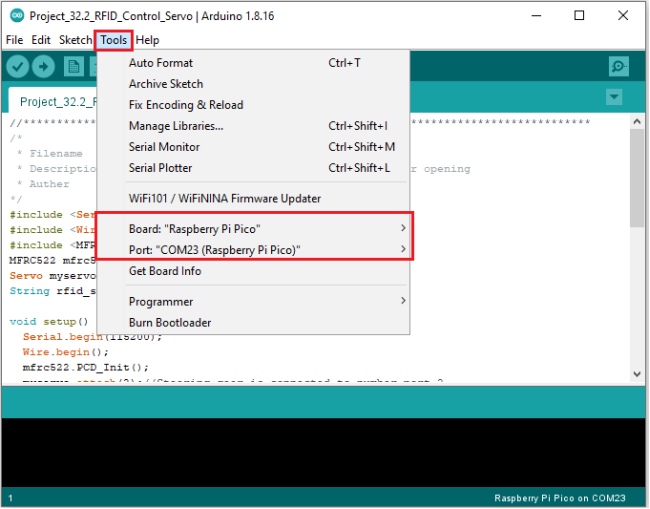Image resolution: width=650 pixels, height=509 pixels.
Task: Click the "mfrc522.PCD_Init();" code line
Action: click(85, 367)
